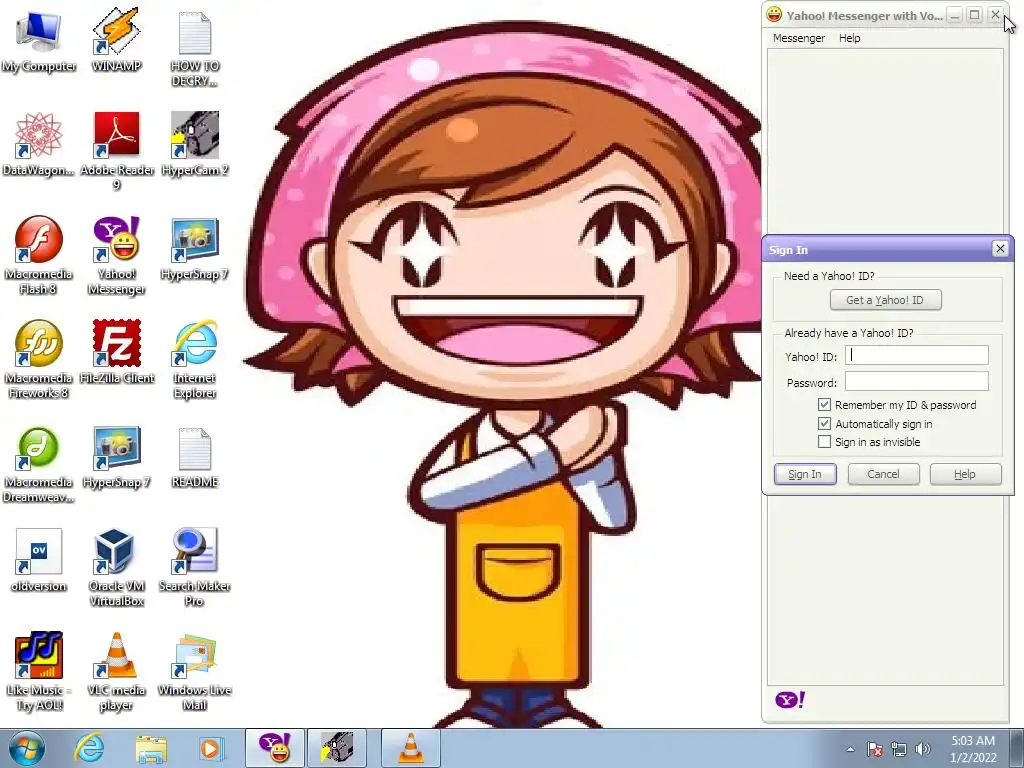
Task: Open the oldversion desktop shortcut
Action: click(x=39, y=560)
